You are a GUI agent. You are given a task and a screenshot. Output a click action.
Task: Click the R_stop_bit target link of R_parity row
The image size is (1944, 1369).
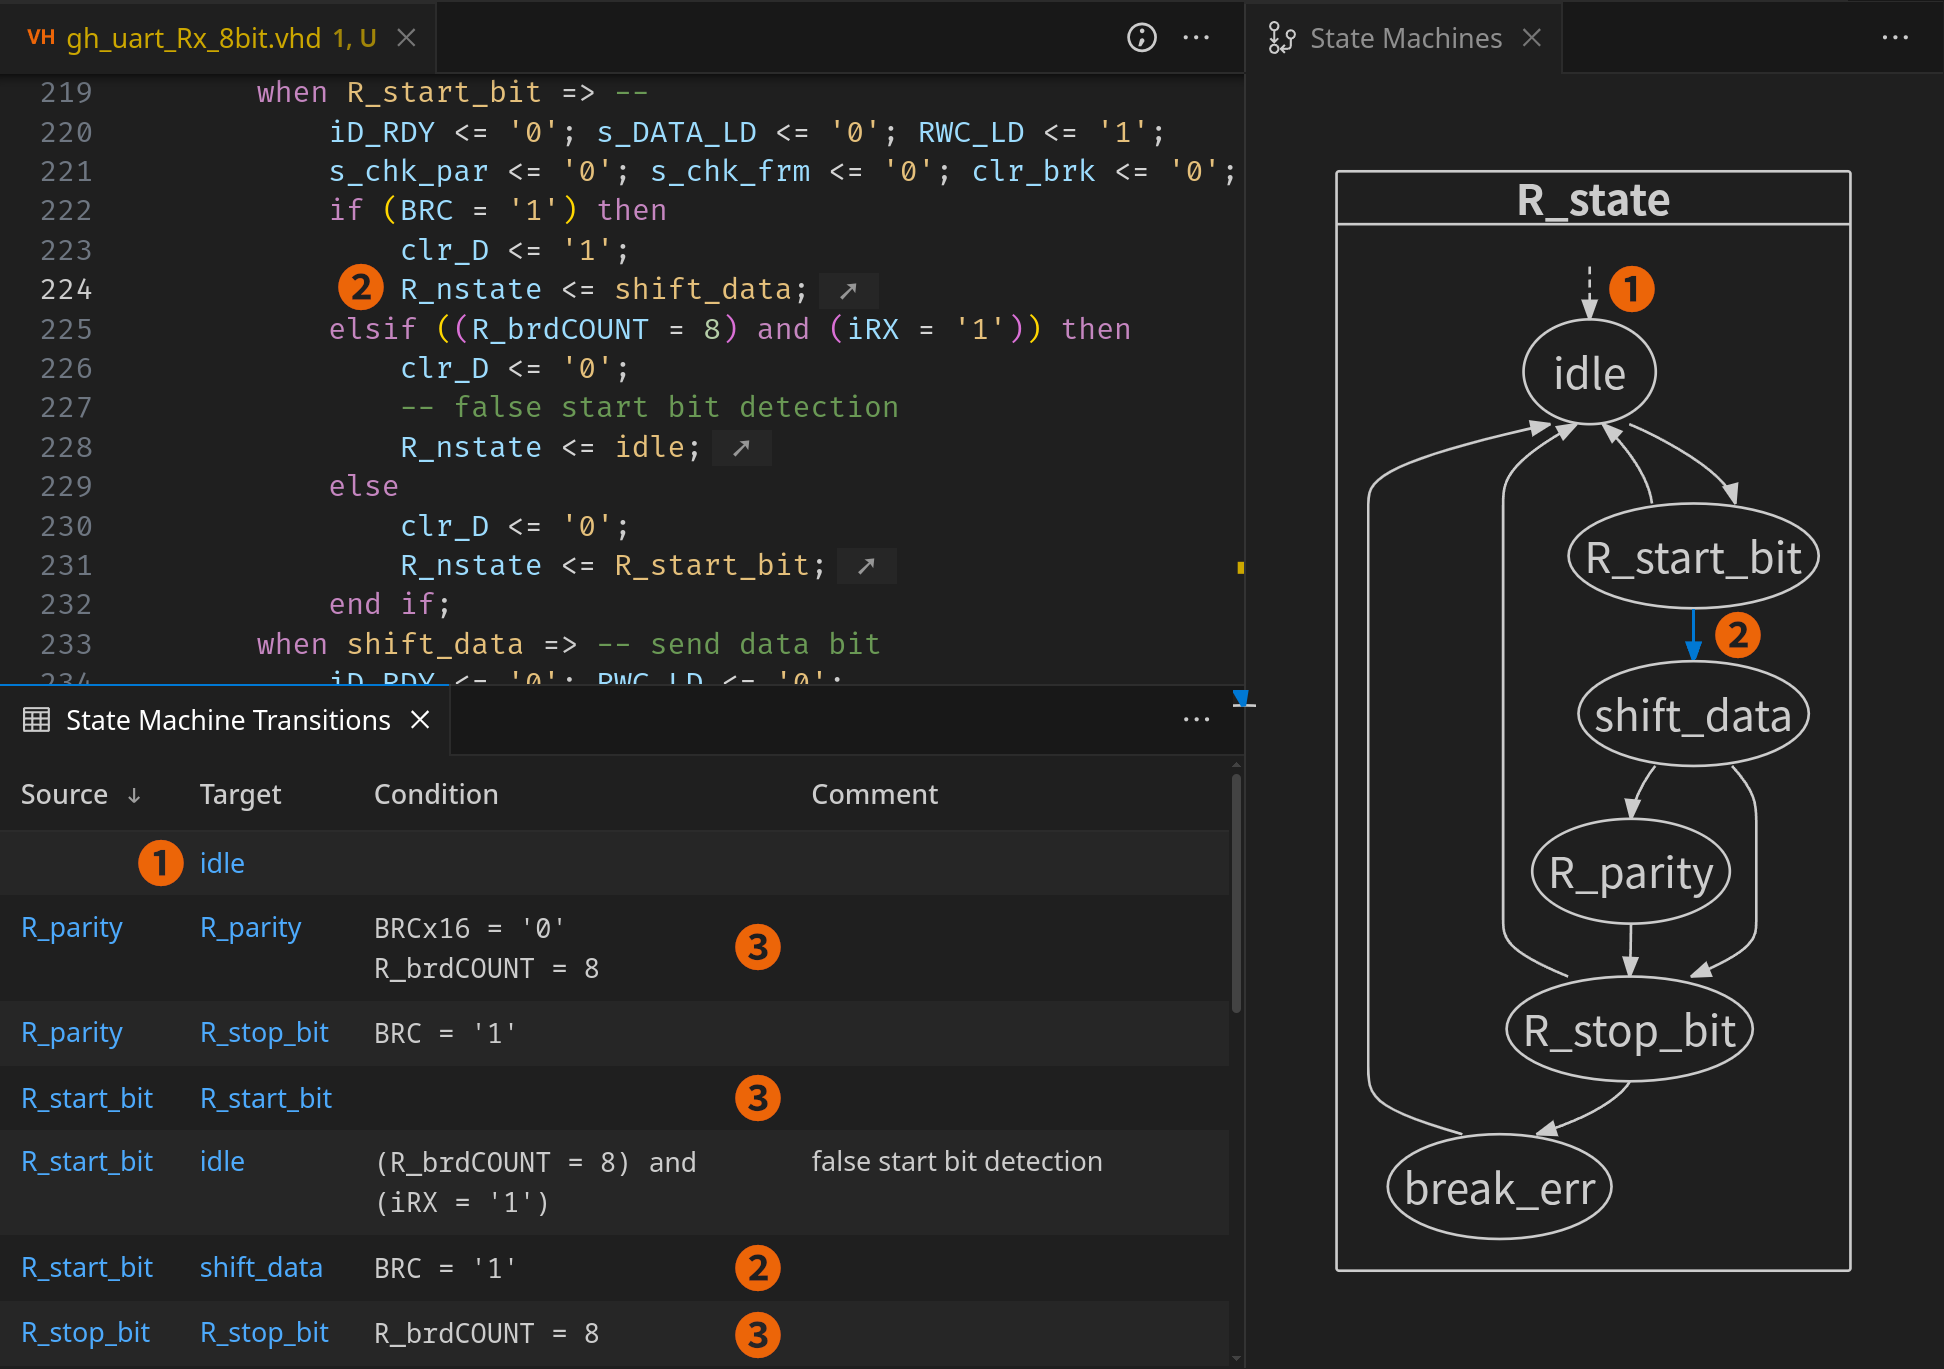(264, 1033)
